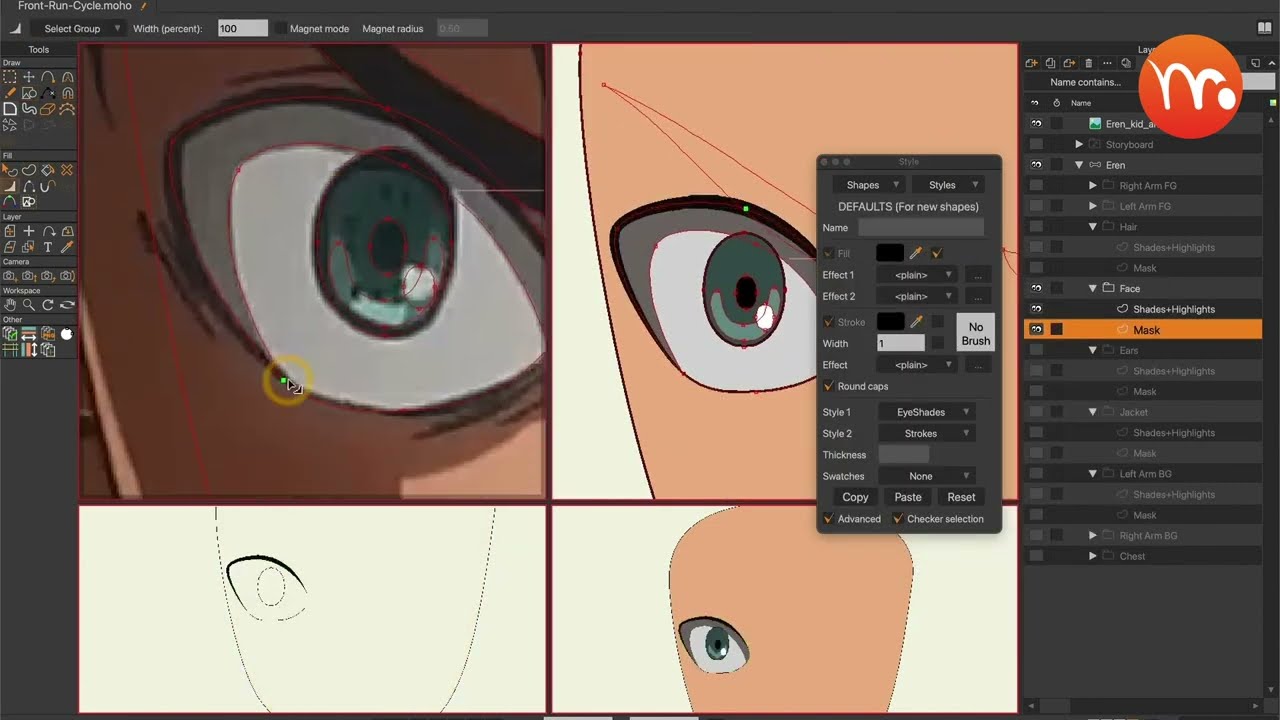Image resolution: width=1280 pixels, height=720 pixels.
Task: Toggle Magnet mode checkbox
Action: pyautogui.click(x=281, y=29)
